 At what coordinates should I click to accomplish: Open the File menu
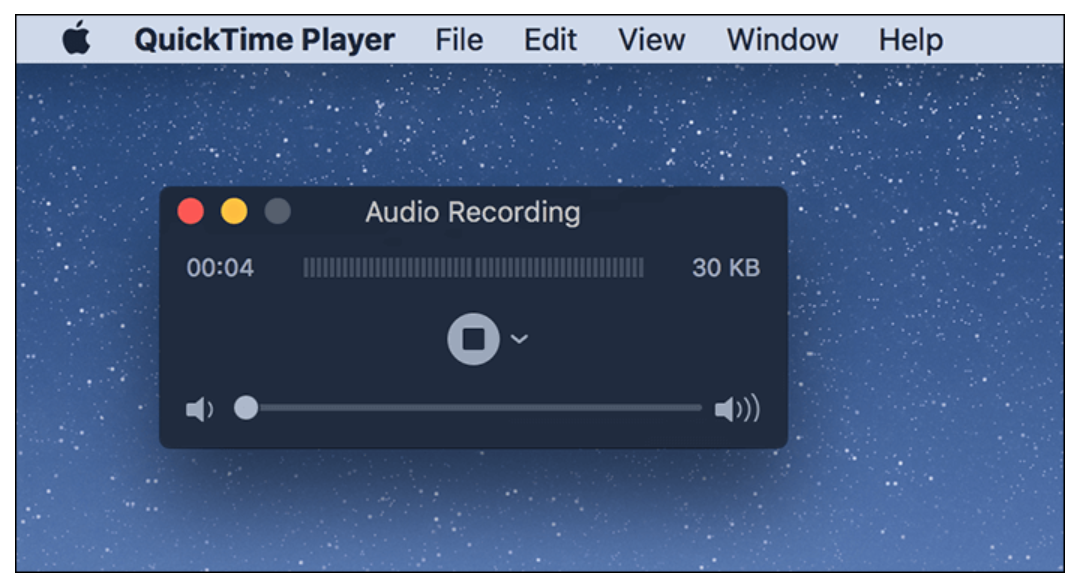tap(459, 40)
